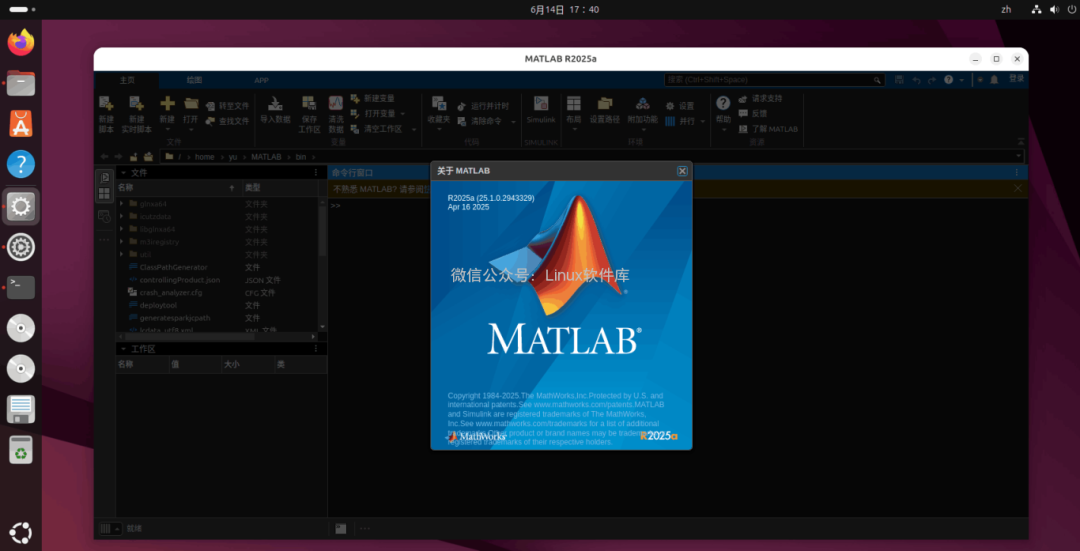Image resolution: width=1080 pixels, height=551 pixels.
Task: Expand Clear Commands (清除命令) dropdown
Action: [x=513, y=121]
